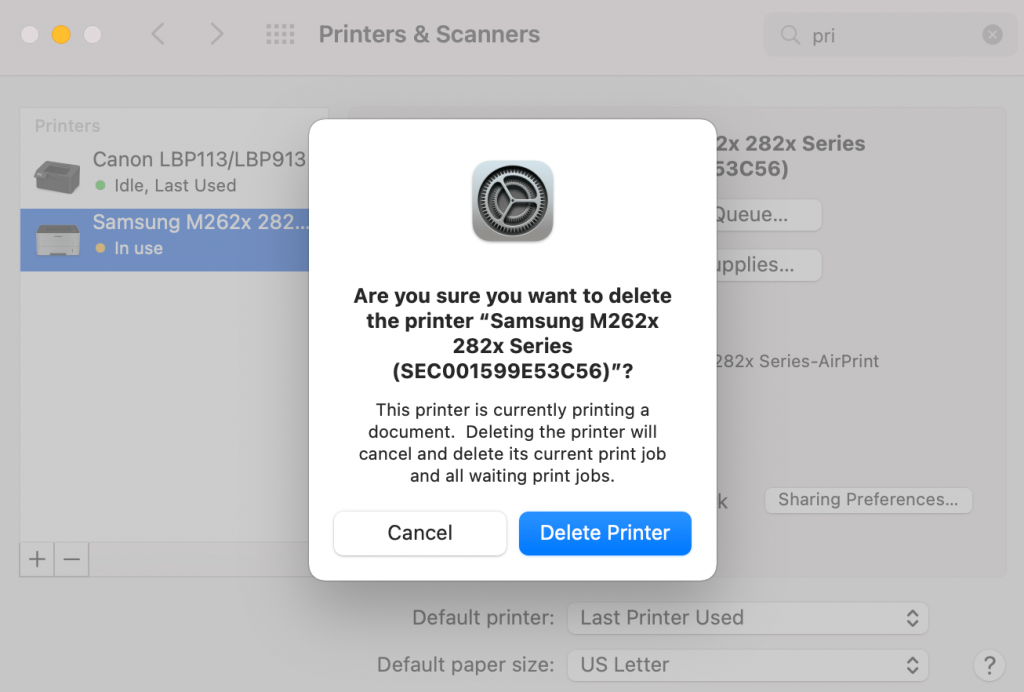Image resolution: width=1024 pixels, height=692 pixels.
Task: Open the Default paper size dropdown
Action: pos(748,665)
